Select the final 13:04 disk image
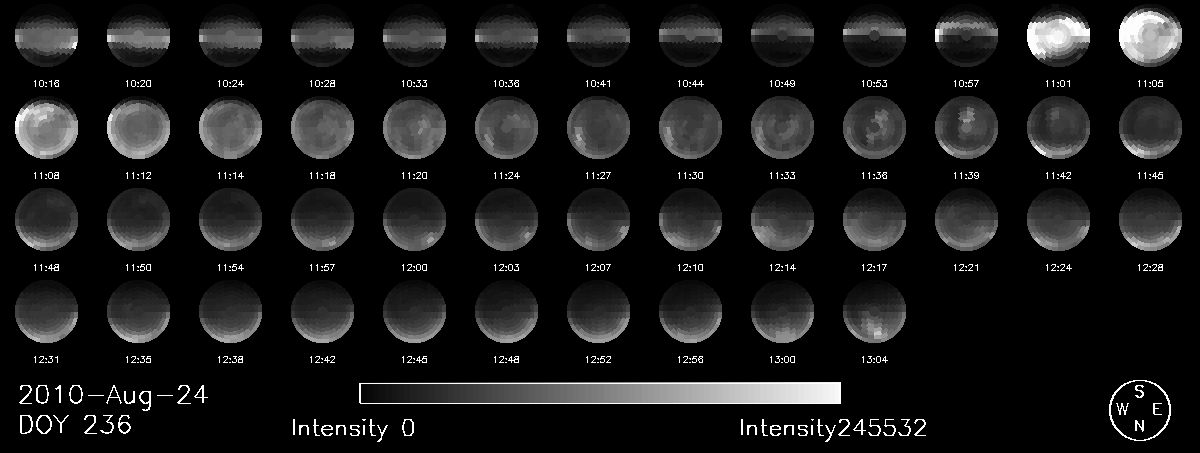1200x453 pixels. click(x=875, y=313)
